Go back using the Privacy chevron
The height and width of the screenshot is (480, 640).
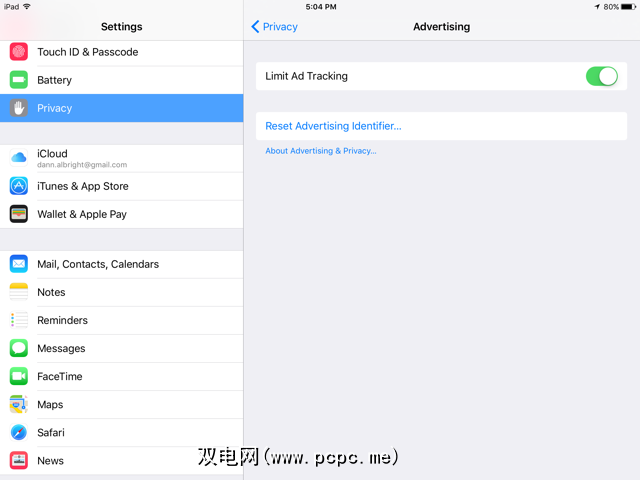[x=274, y=27]
